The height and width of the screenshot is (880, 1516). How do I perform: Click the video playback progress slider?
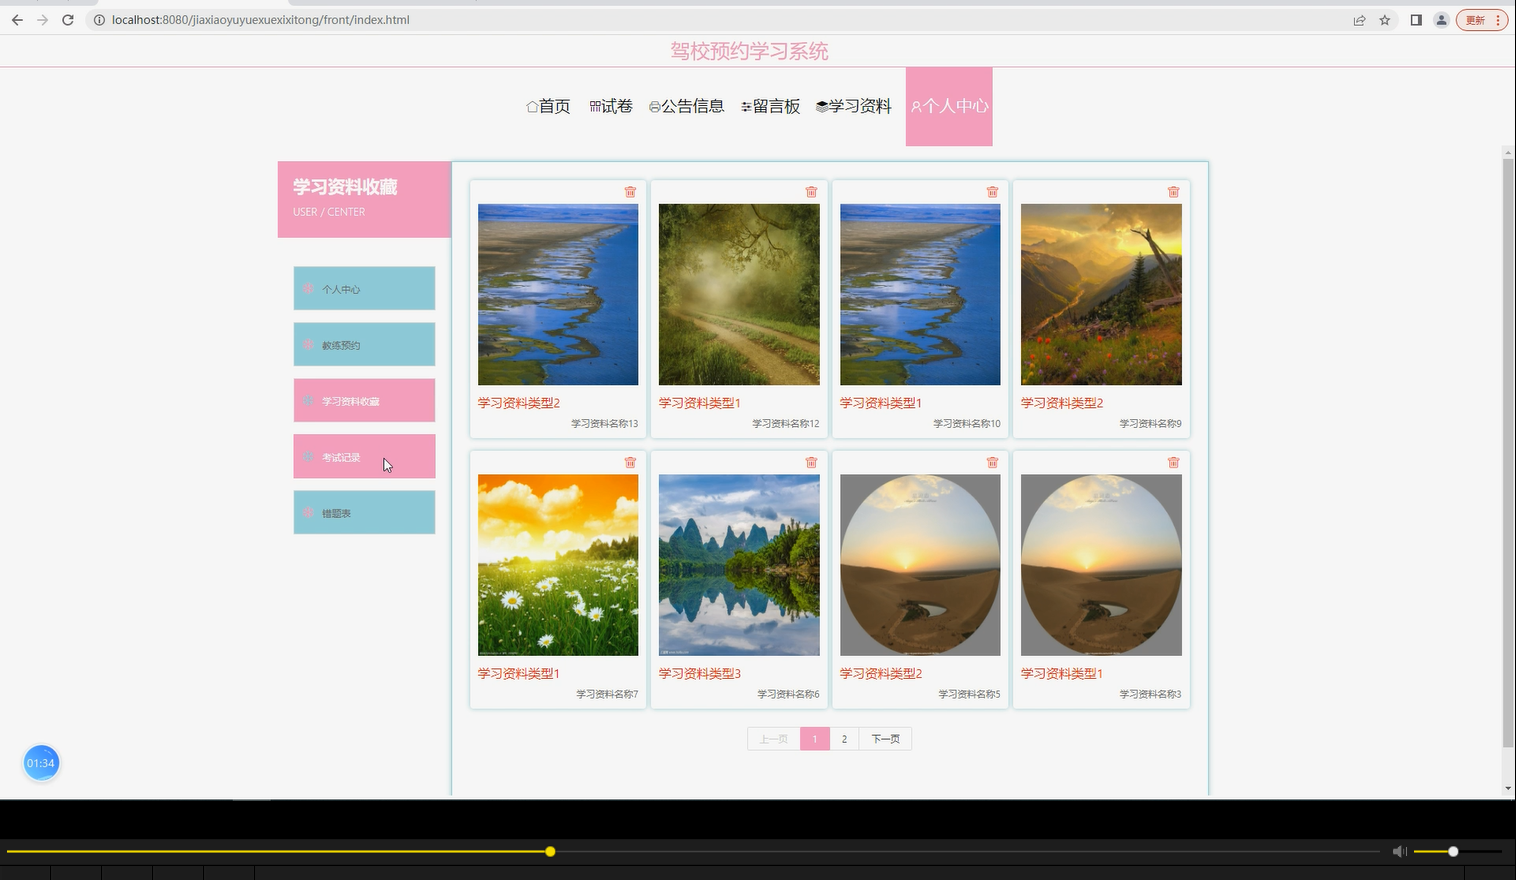tap(549, 851)
